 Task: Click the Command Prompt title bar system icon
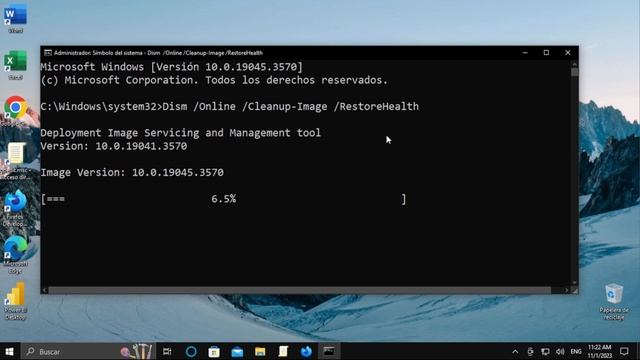[x=48, y=53]
